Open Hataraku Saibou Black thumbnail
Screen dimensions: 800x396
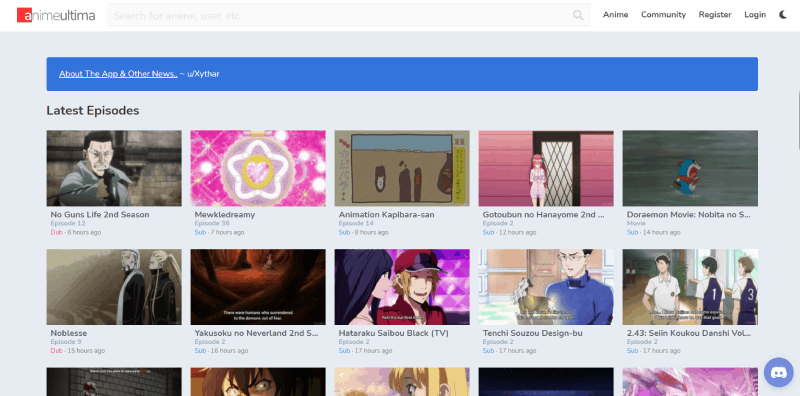point(402,287)
